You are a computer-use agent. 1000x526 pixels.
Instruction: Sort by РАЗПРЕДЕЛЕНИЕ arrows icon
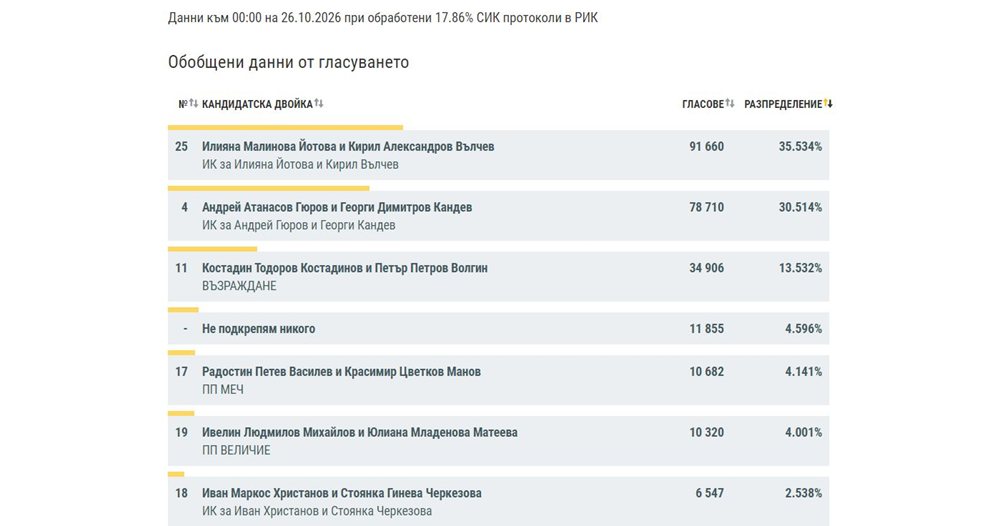(828, 103)
